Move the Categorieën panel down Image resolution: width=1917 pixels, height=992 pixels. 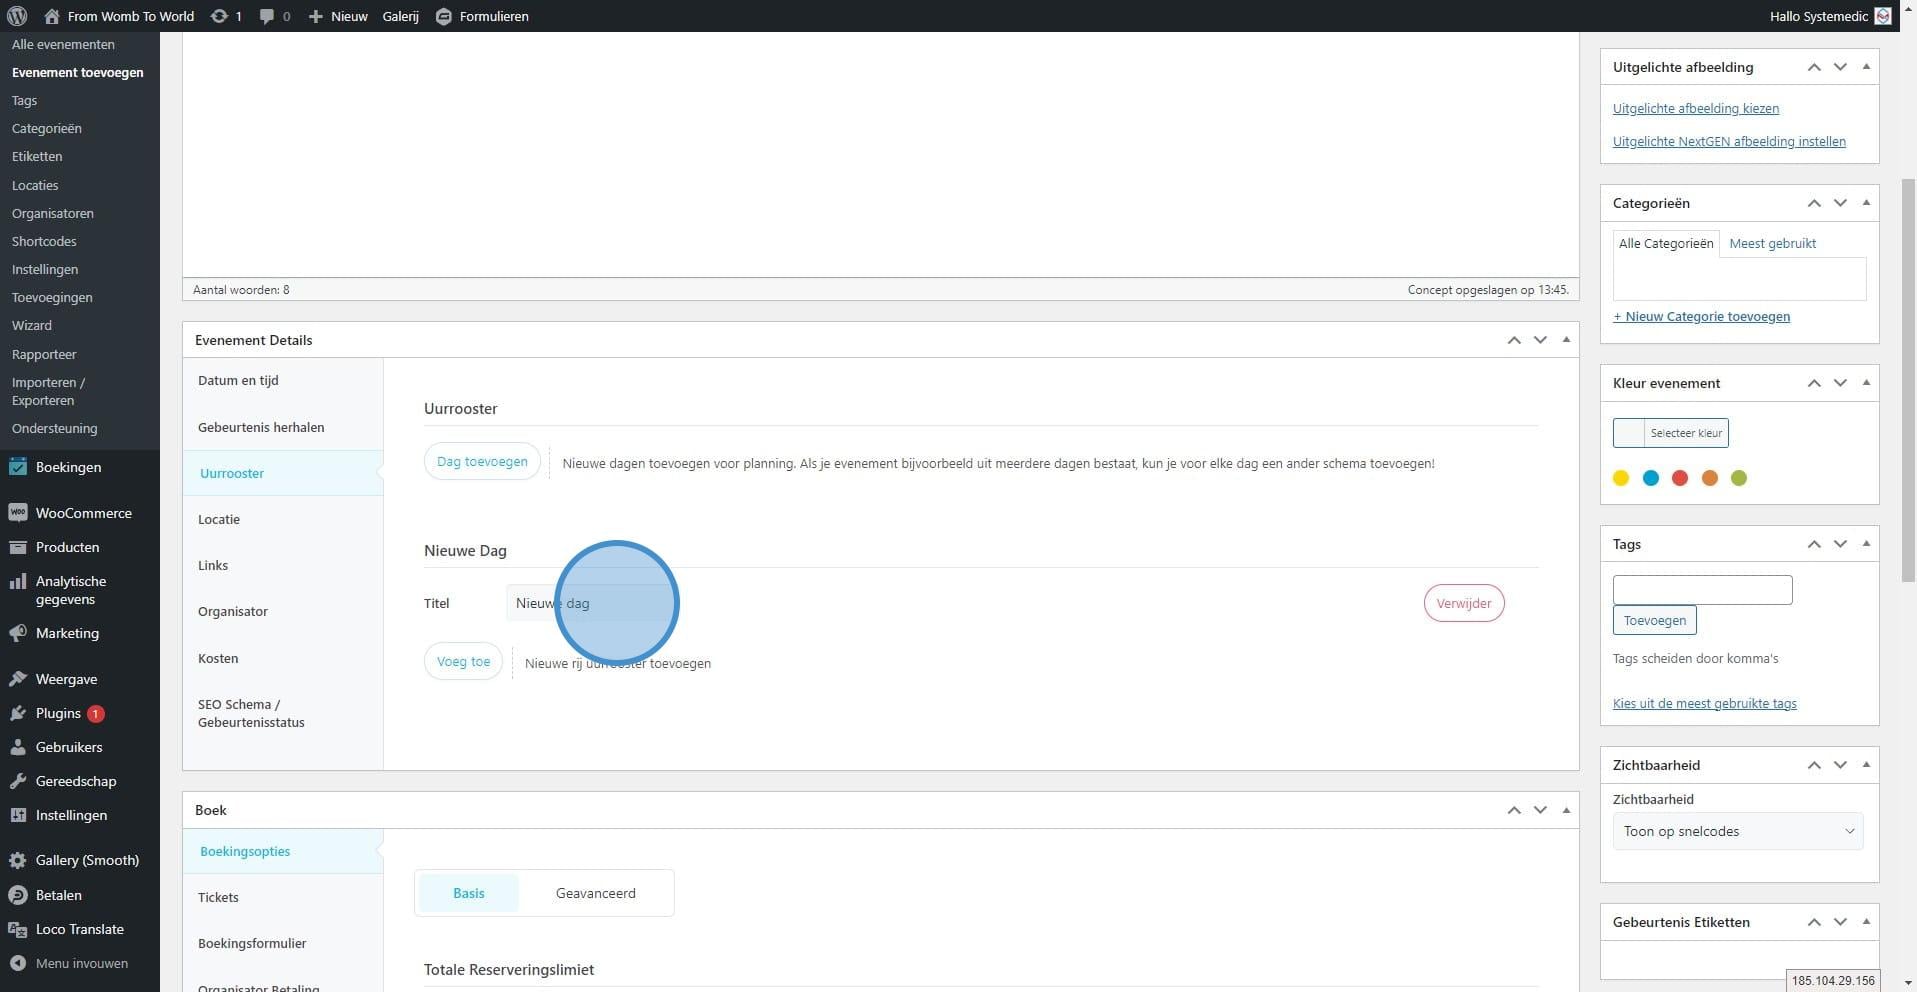(1840, 203)
